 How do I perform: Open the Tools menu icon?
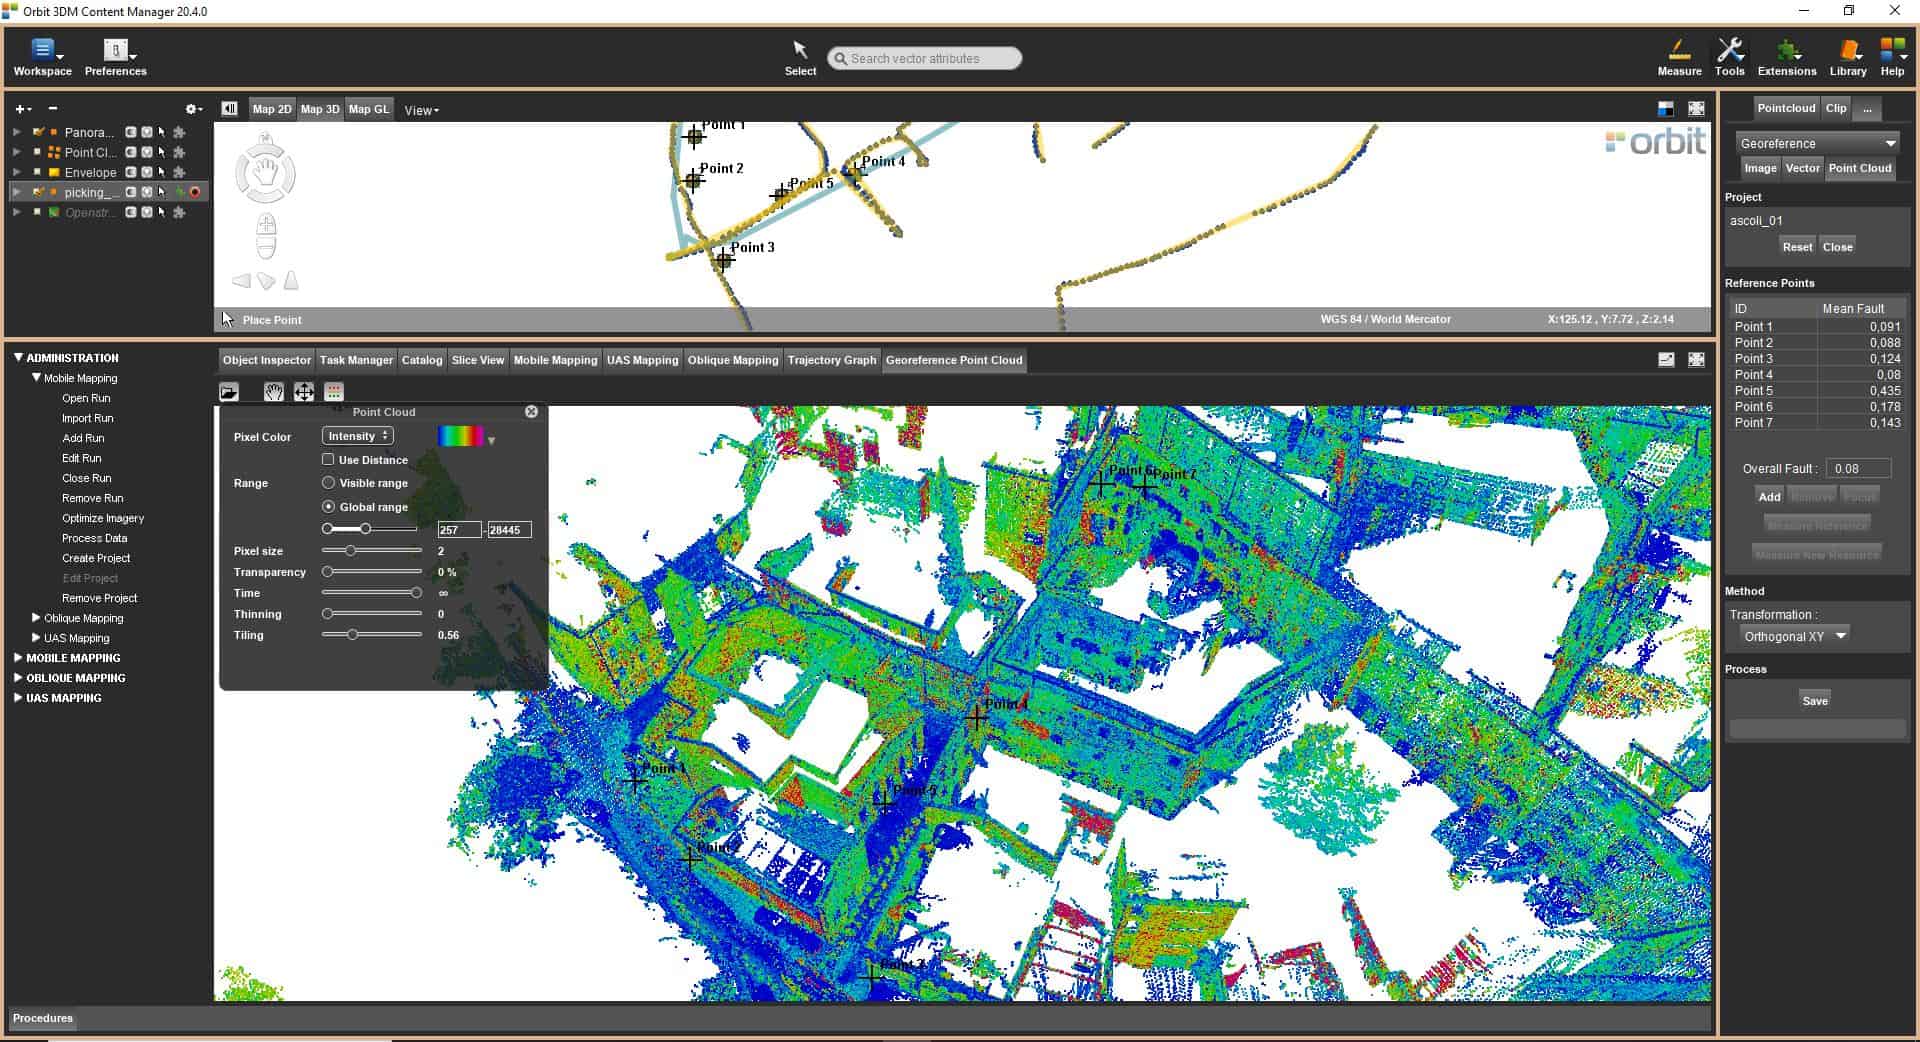point(1729,56)
